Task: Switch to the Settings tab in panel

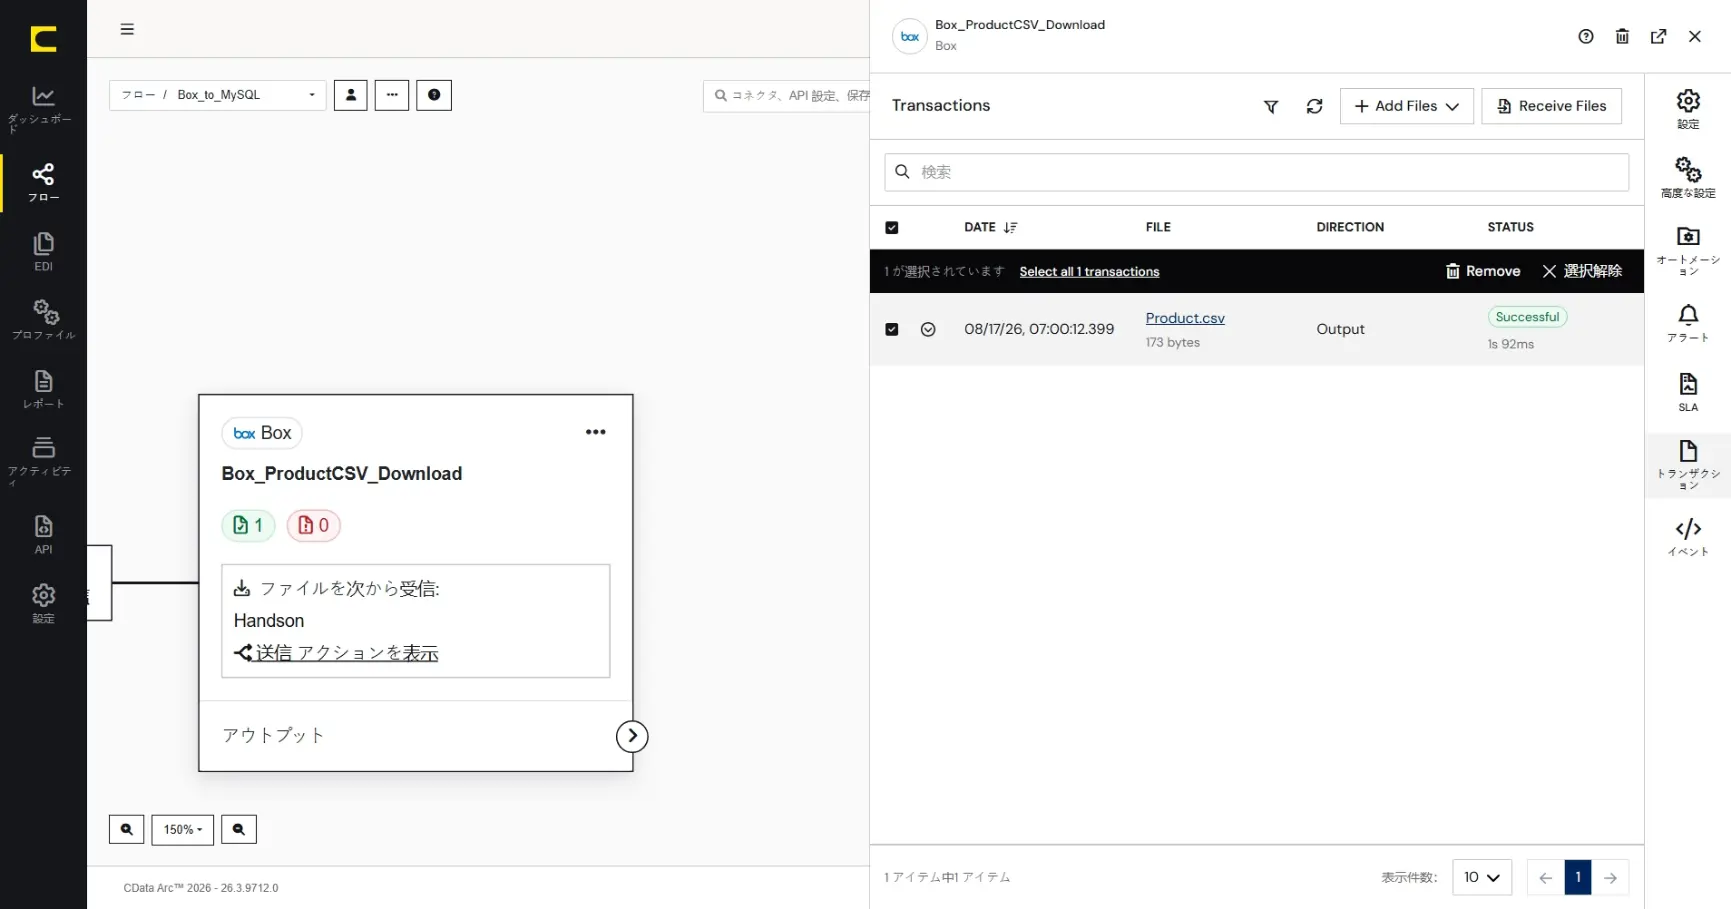Action: (x=1688, y=109)
